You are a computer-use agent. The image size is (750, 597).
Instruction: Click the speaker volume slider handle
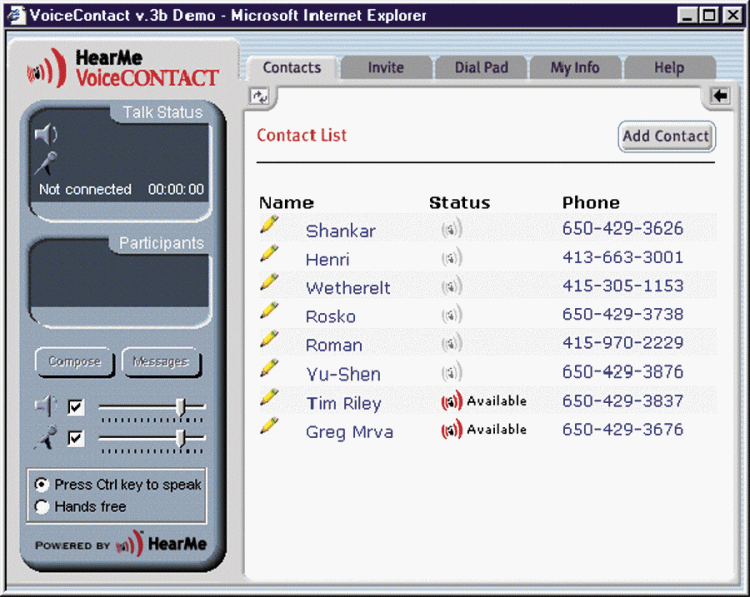[x=181, y=407]
